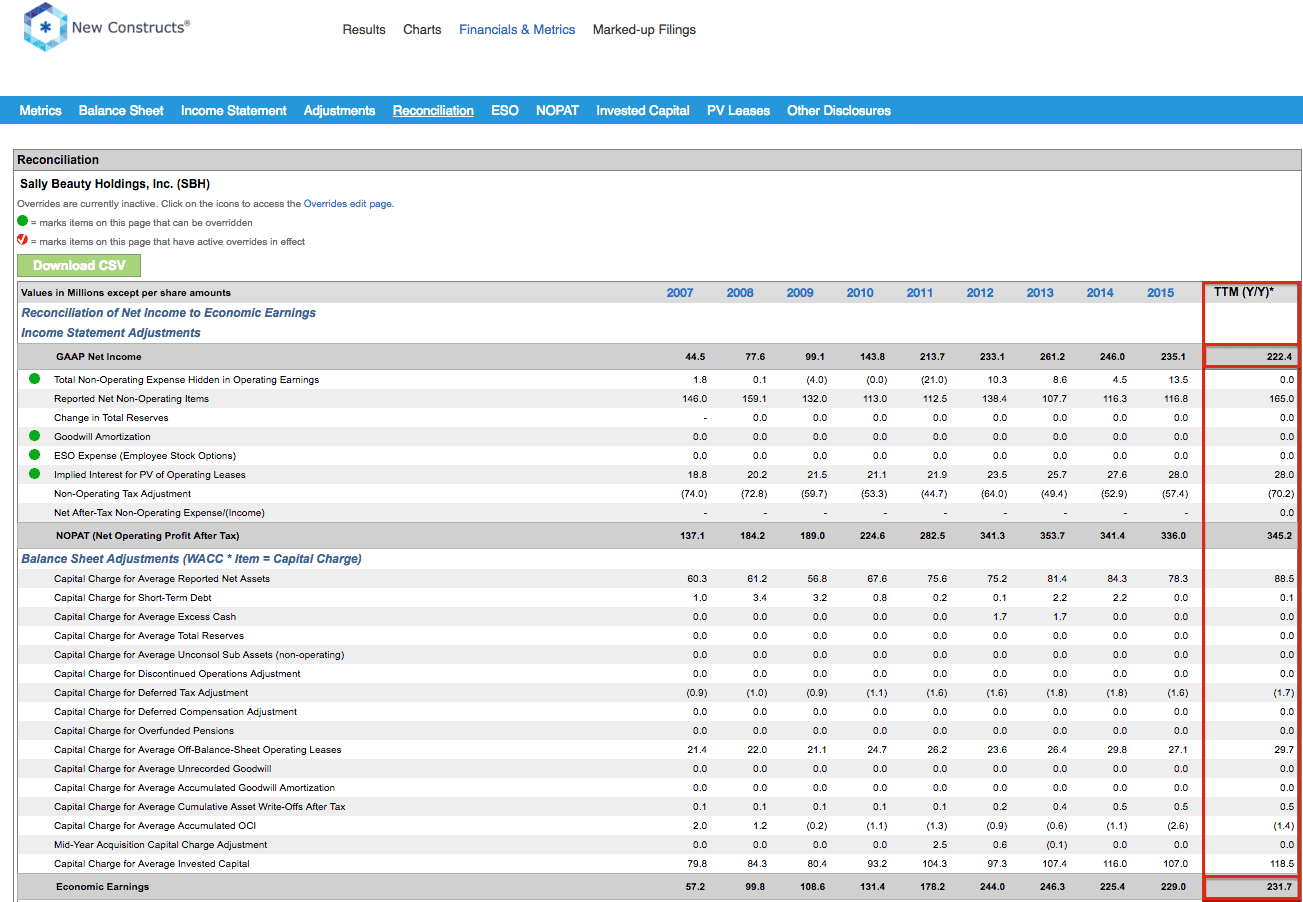Click green override dot beside ESO Expense
Viewport: 1303px width, 902px height.
coord(35,455)
